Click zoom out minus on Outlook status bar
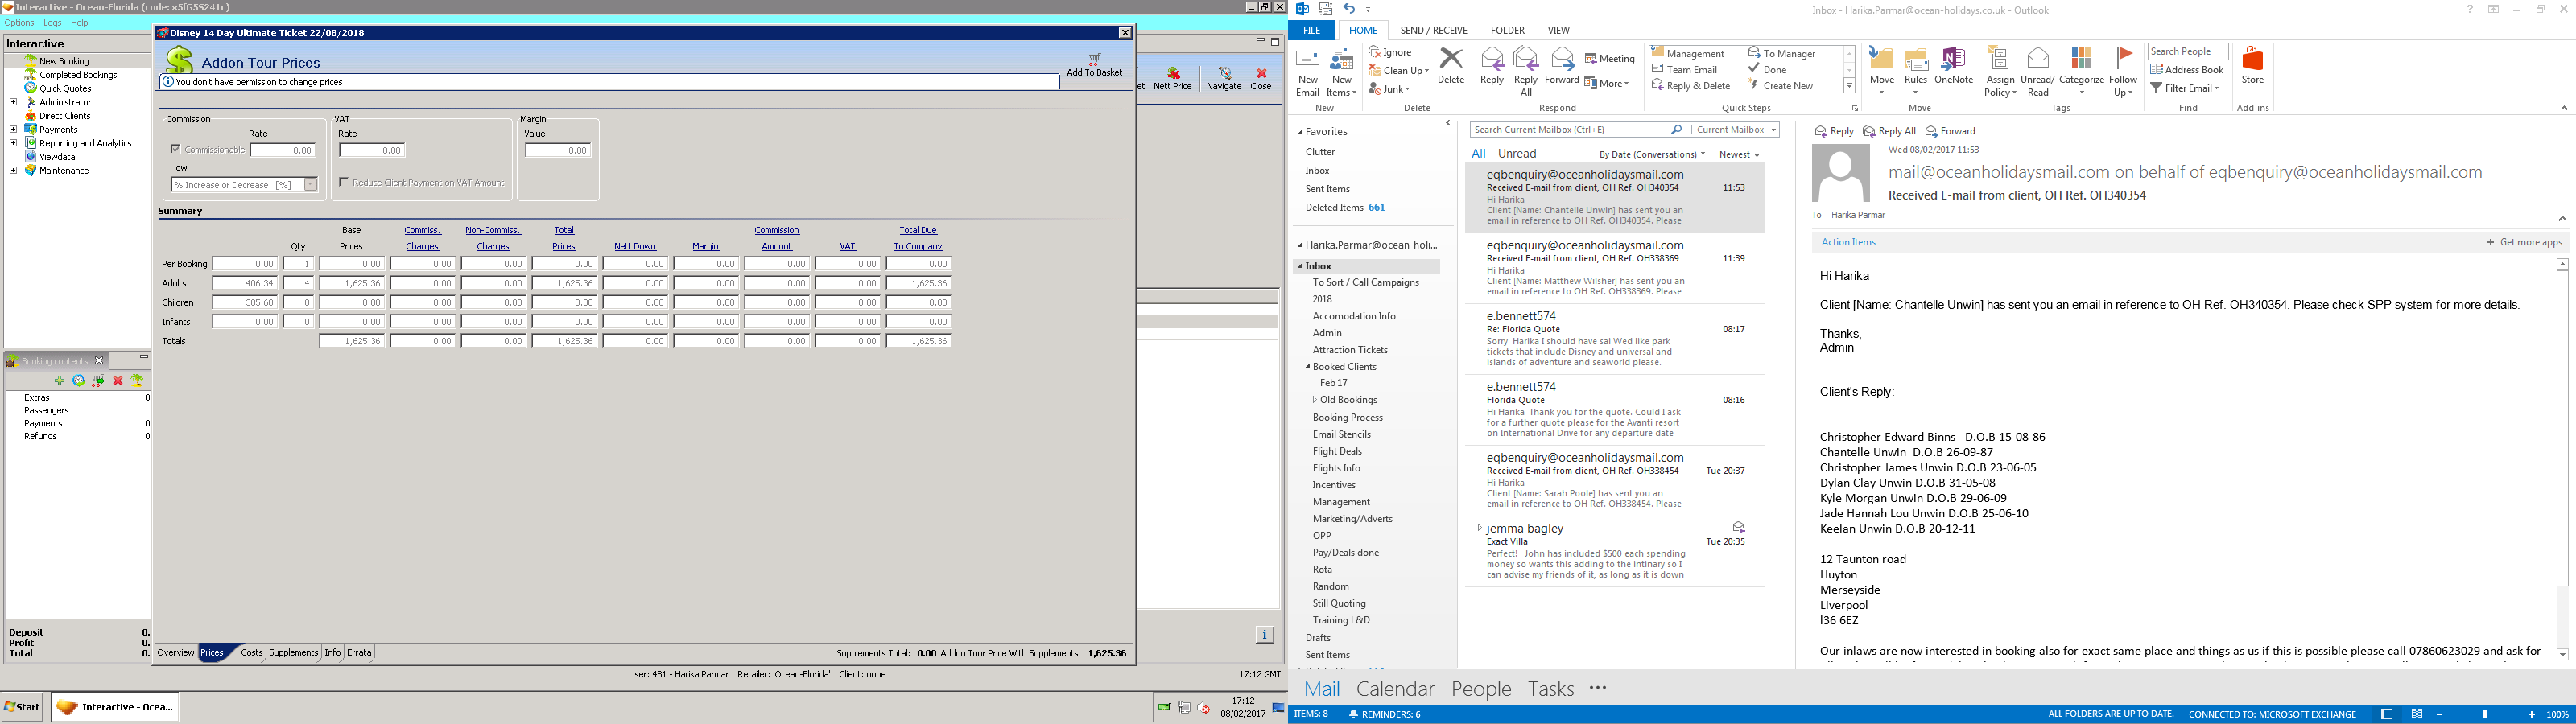Viewport: 2576px width, 724px height. point(2441,715)
